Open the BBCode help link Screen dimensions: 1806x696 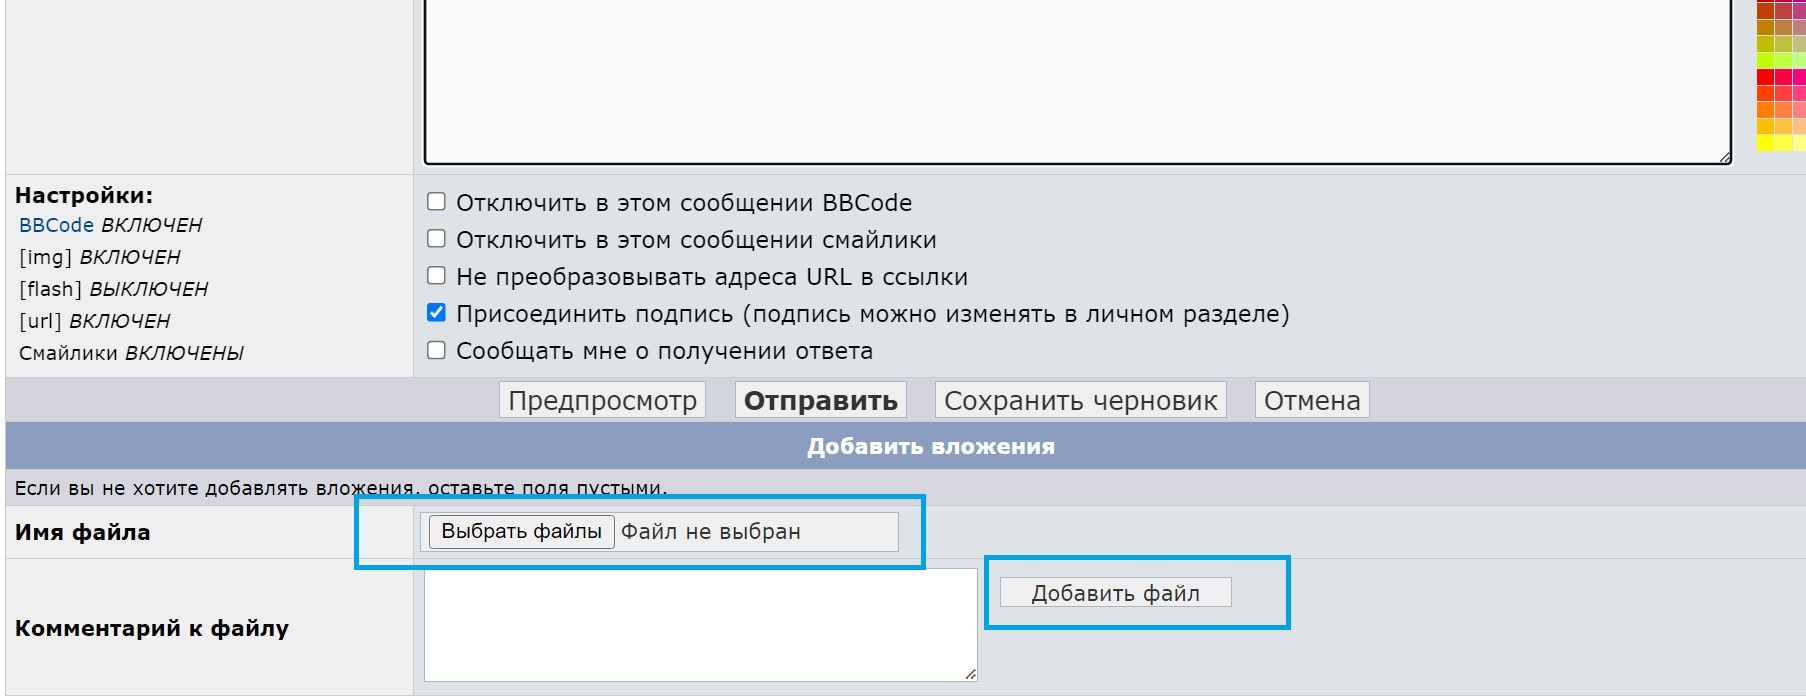coord(56,225)
